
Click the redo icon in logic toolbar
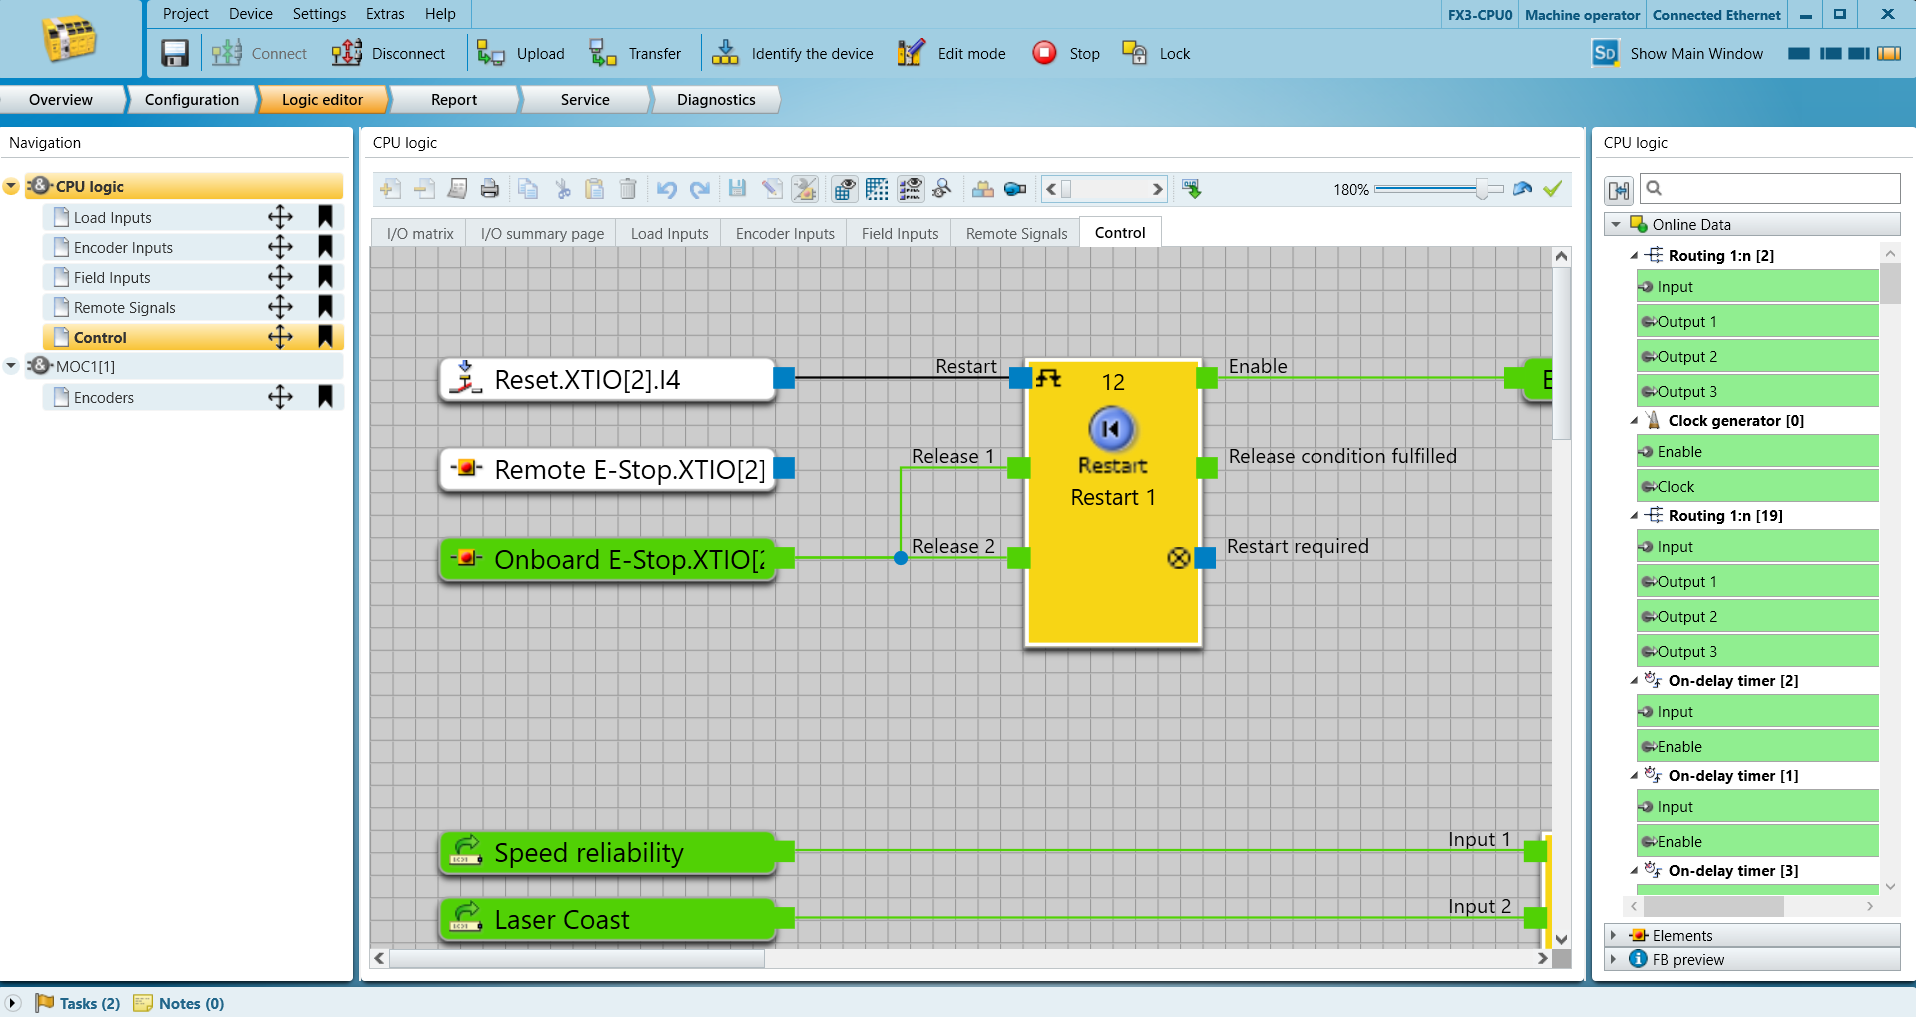click(x=700, y=188)
